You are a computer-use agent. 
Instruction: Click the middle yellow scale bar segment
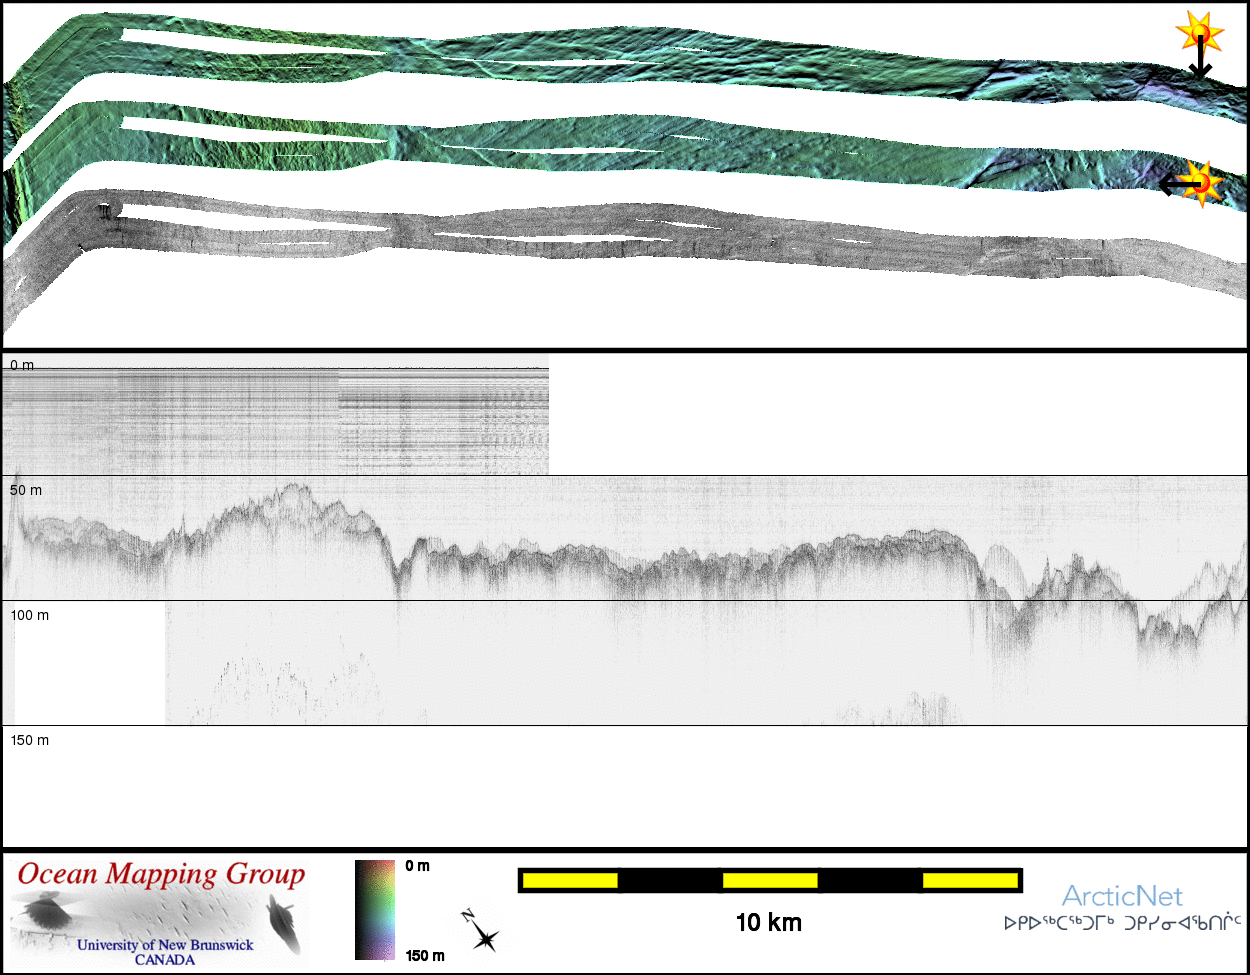[x=770, y=880]
